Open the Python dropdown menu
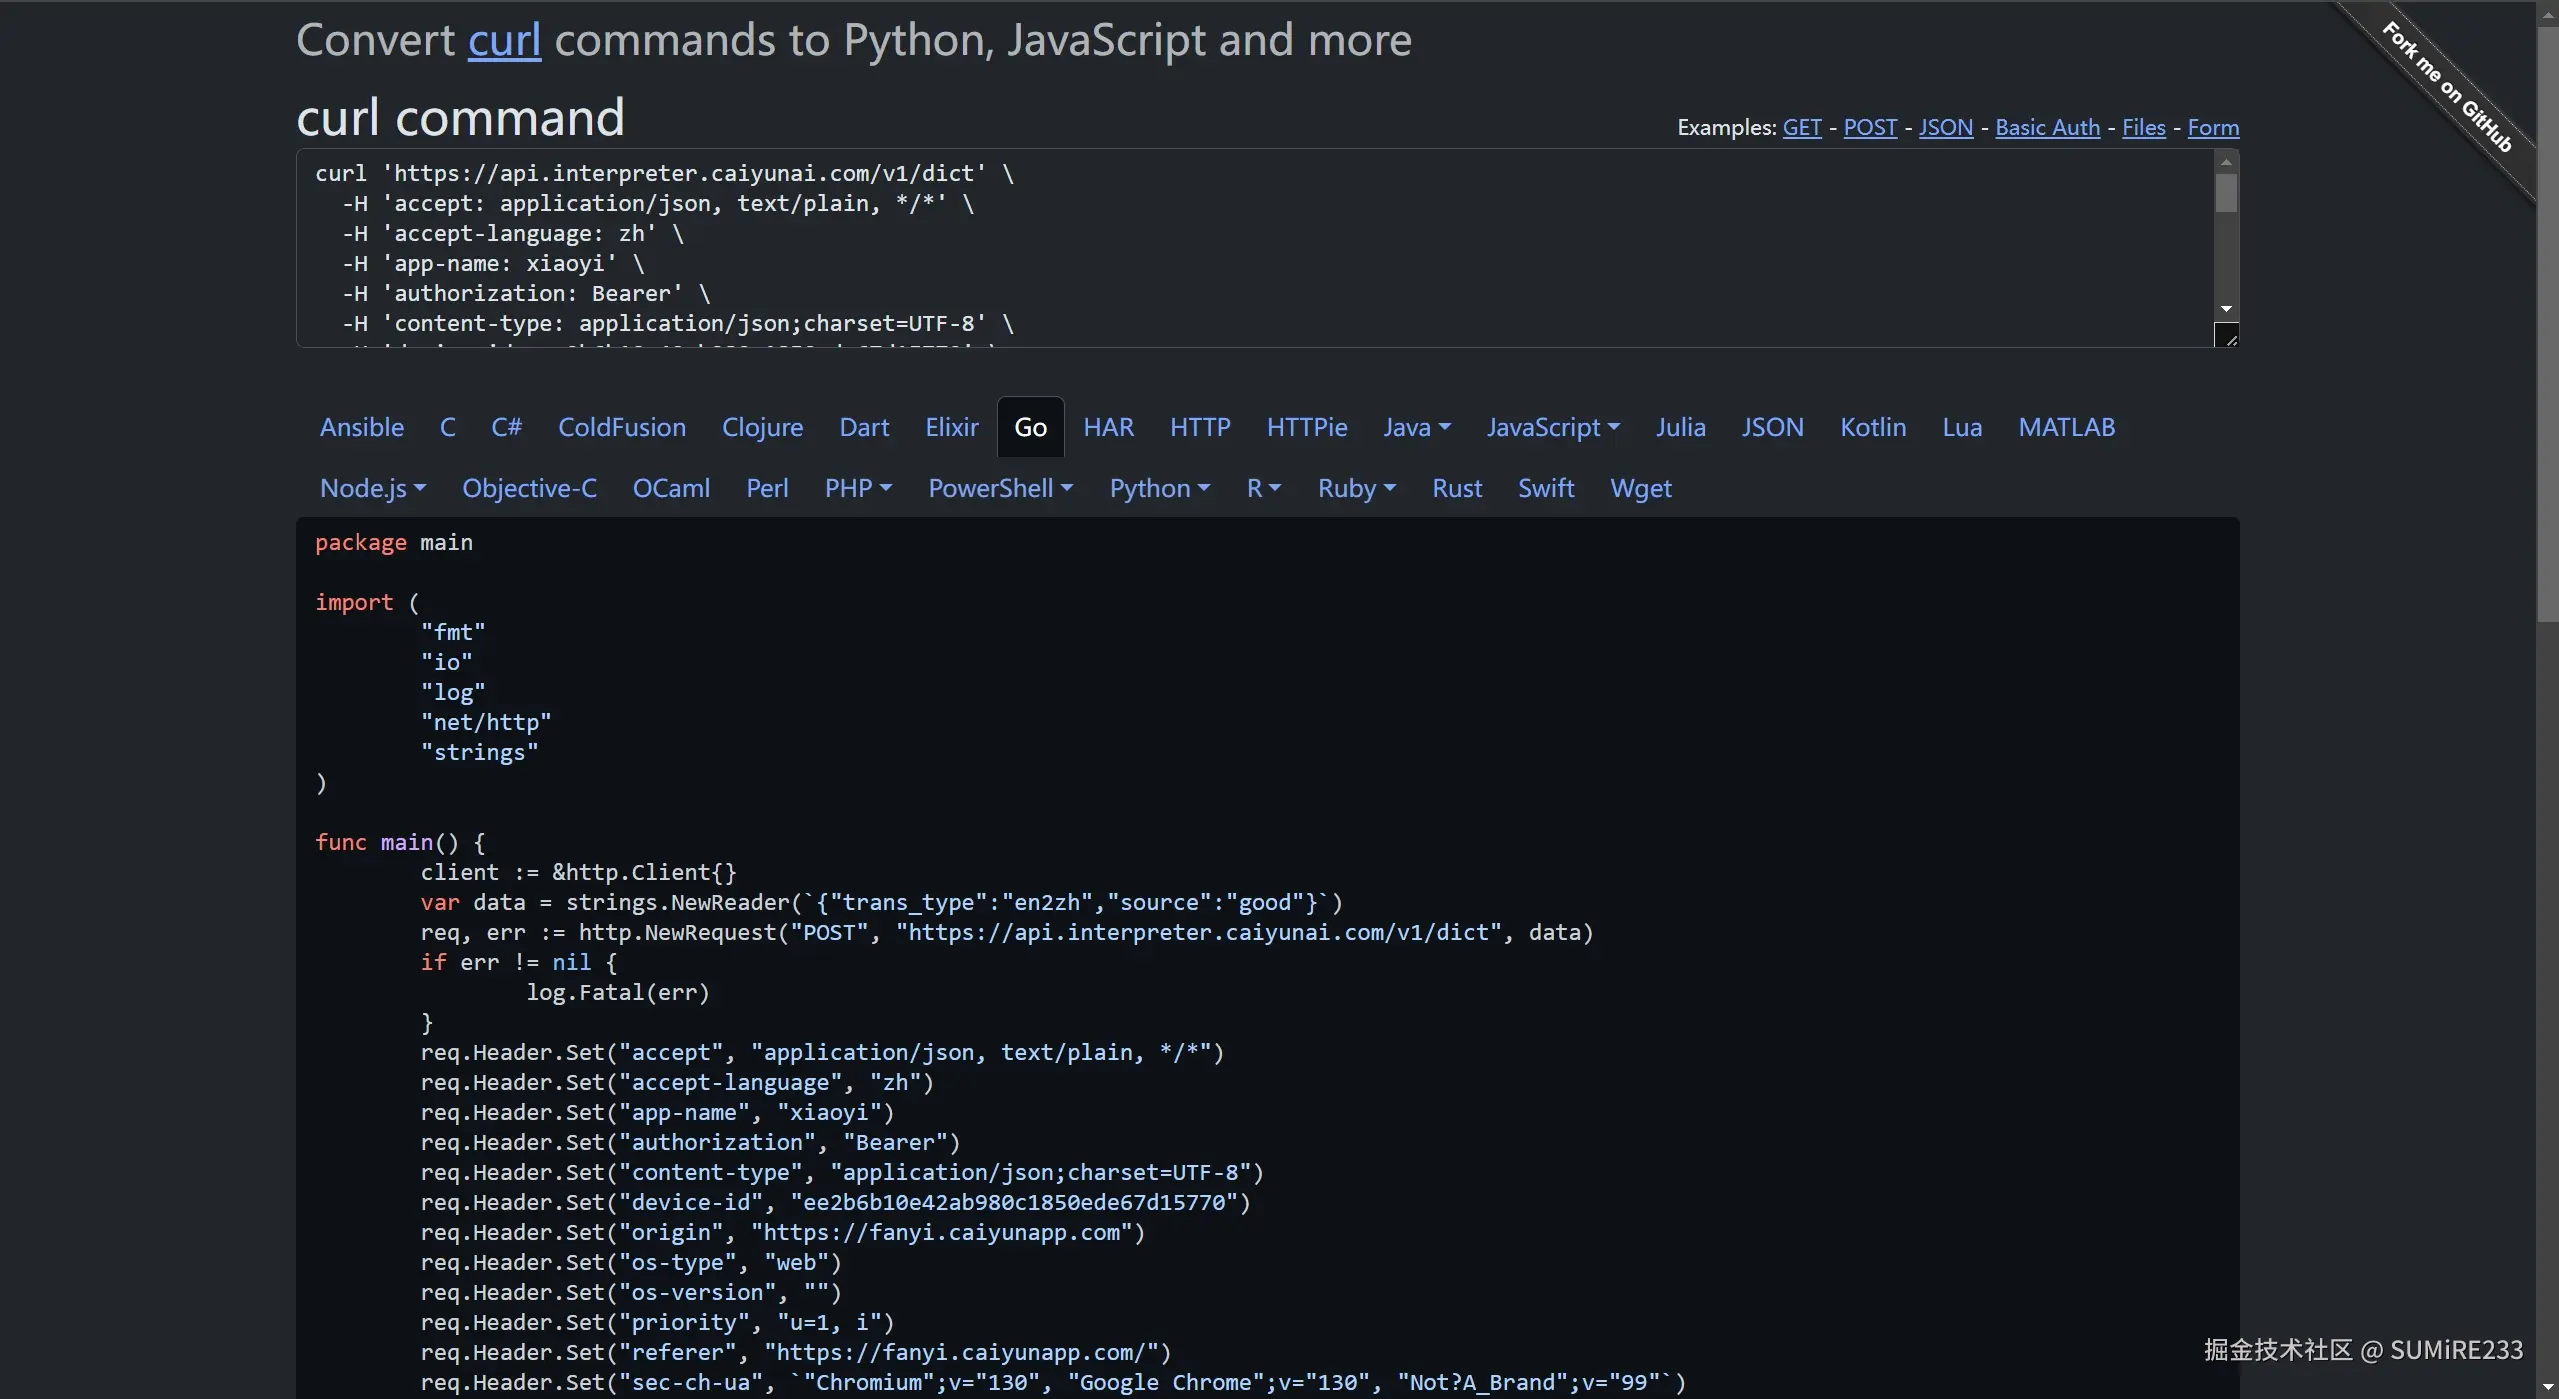2559x1399 pixels. pos(1159,489)
